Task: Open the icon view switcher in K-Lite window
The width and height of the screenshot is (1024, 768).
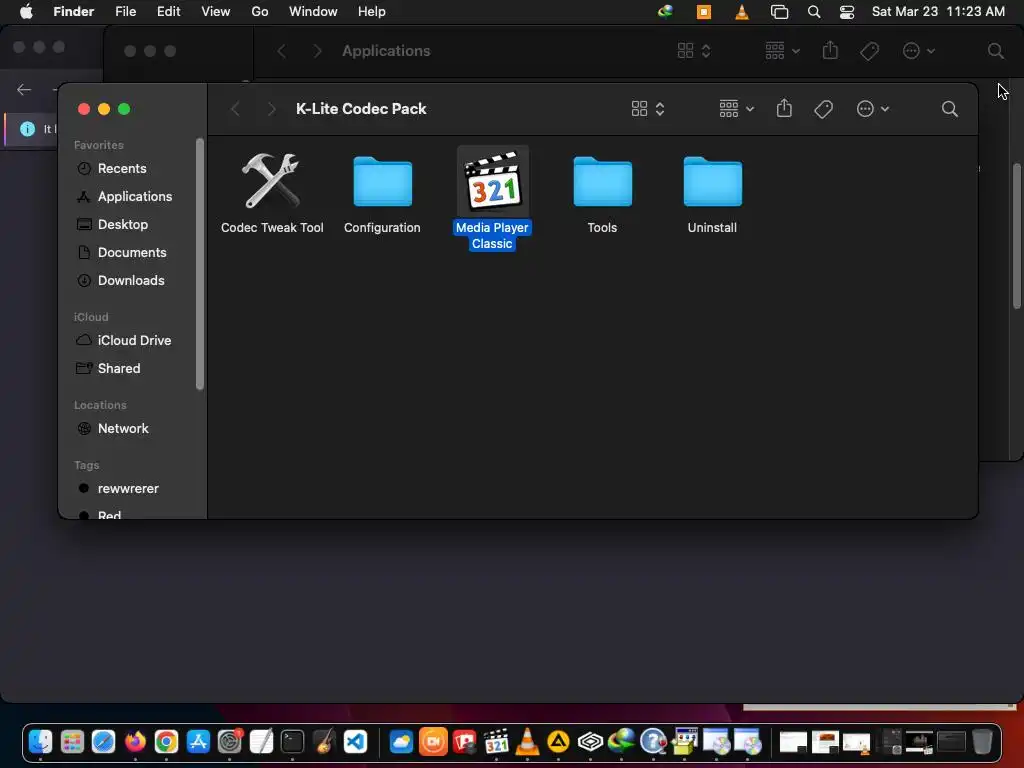Action: pyautogui.click(x=648, y=109)
